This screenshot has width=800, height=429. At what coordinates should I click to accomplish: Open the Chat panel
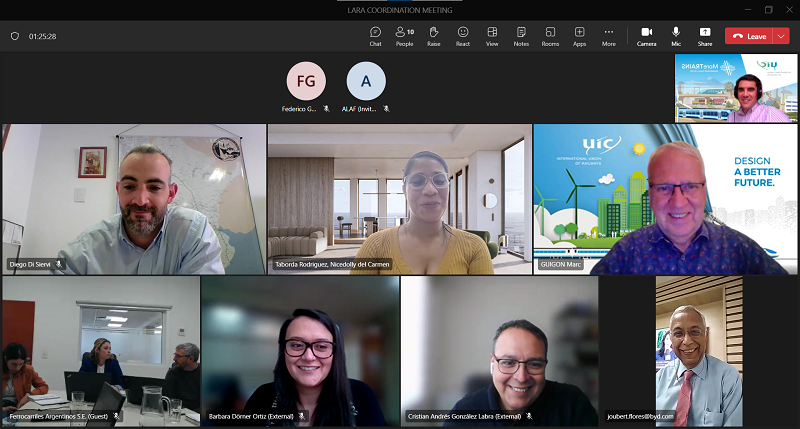coord(375,35)
